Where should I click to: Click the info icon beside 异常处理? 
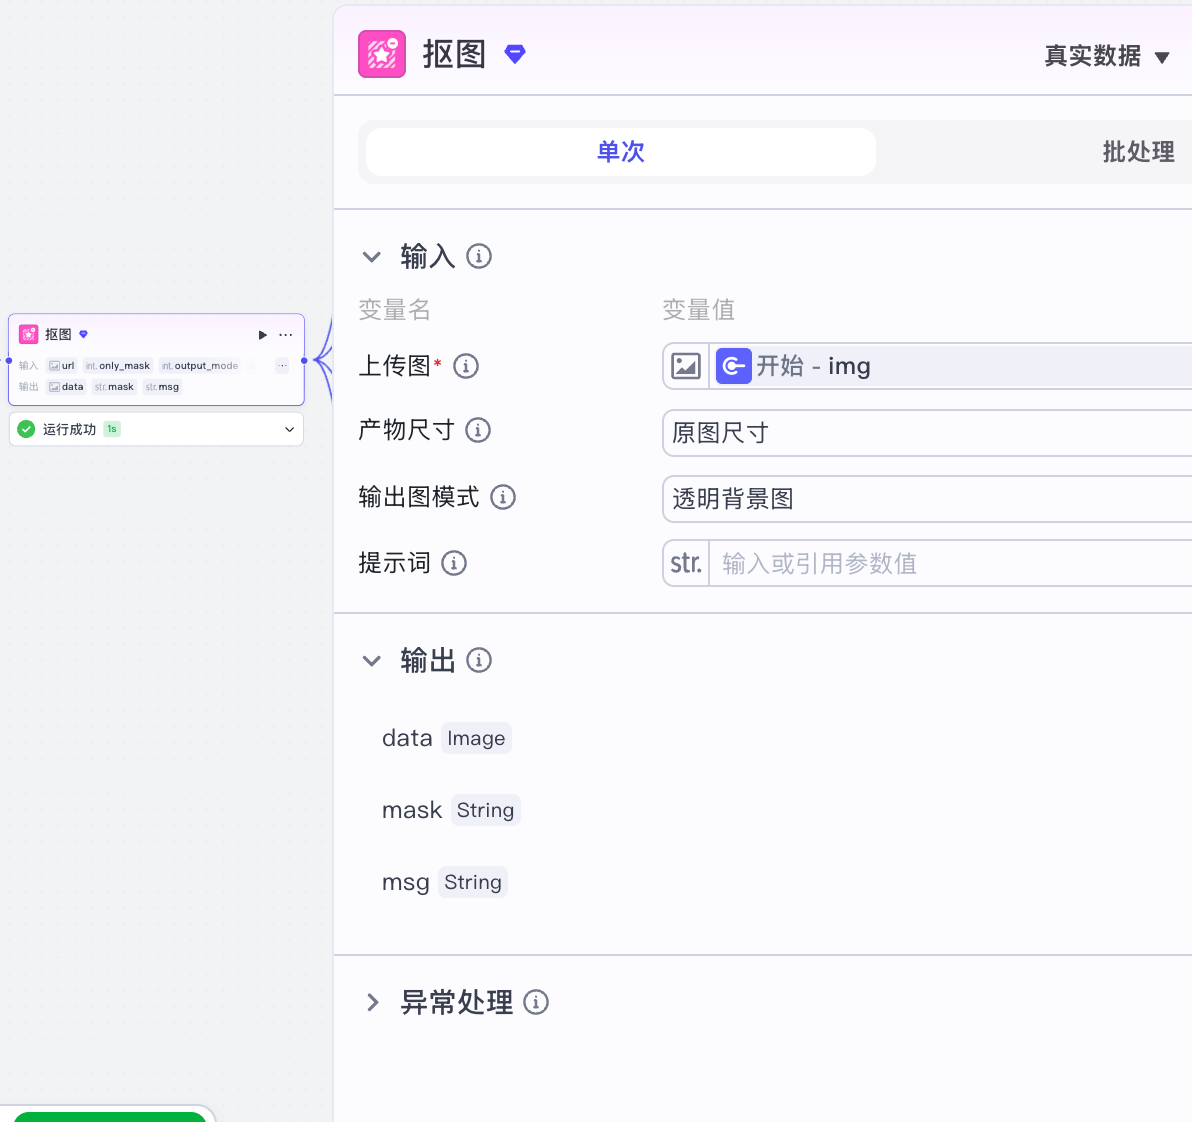(x=536, y=1002)
